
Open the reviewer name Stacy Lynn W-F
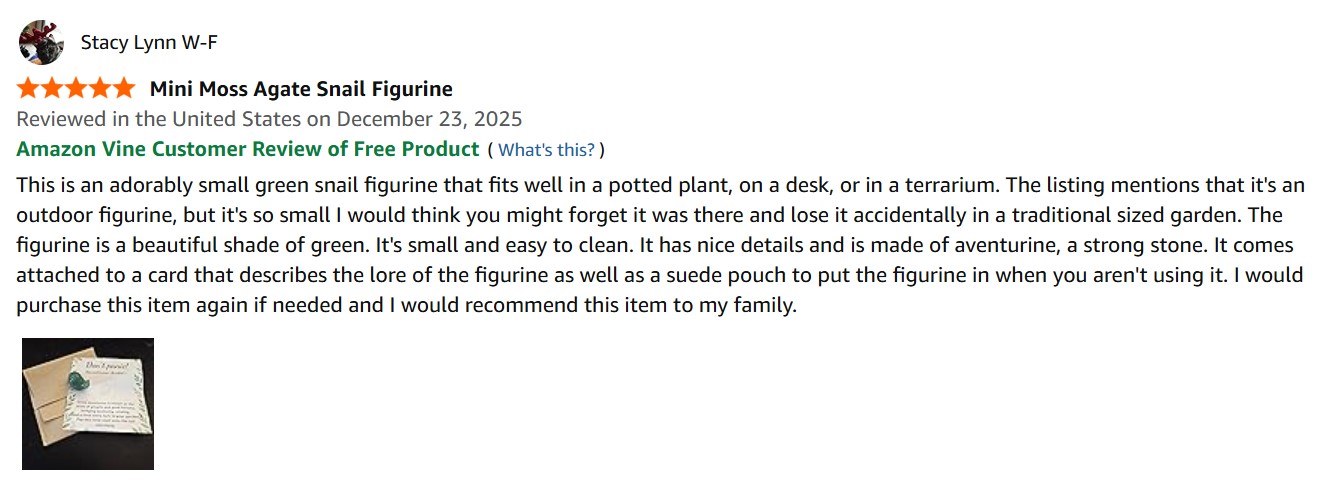(x=149, y=42)
